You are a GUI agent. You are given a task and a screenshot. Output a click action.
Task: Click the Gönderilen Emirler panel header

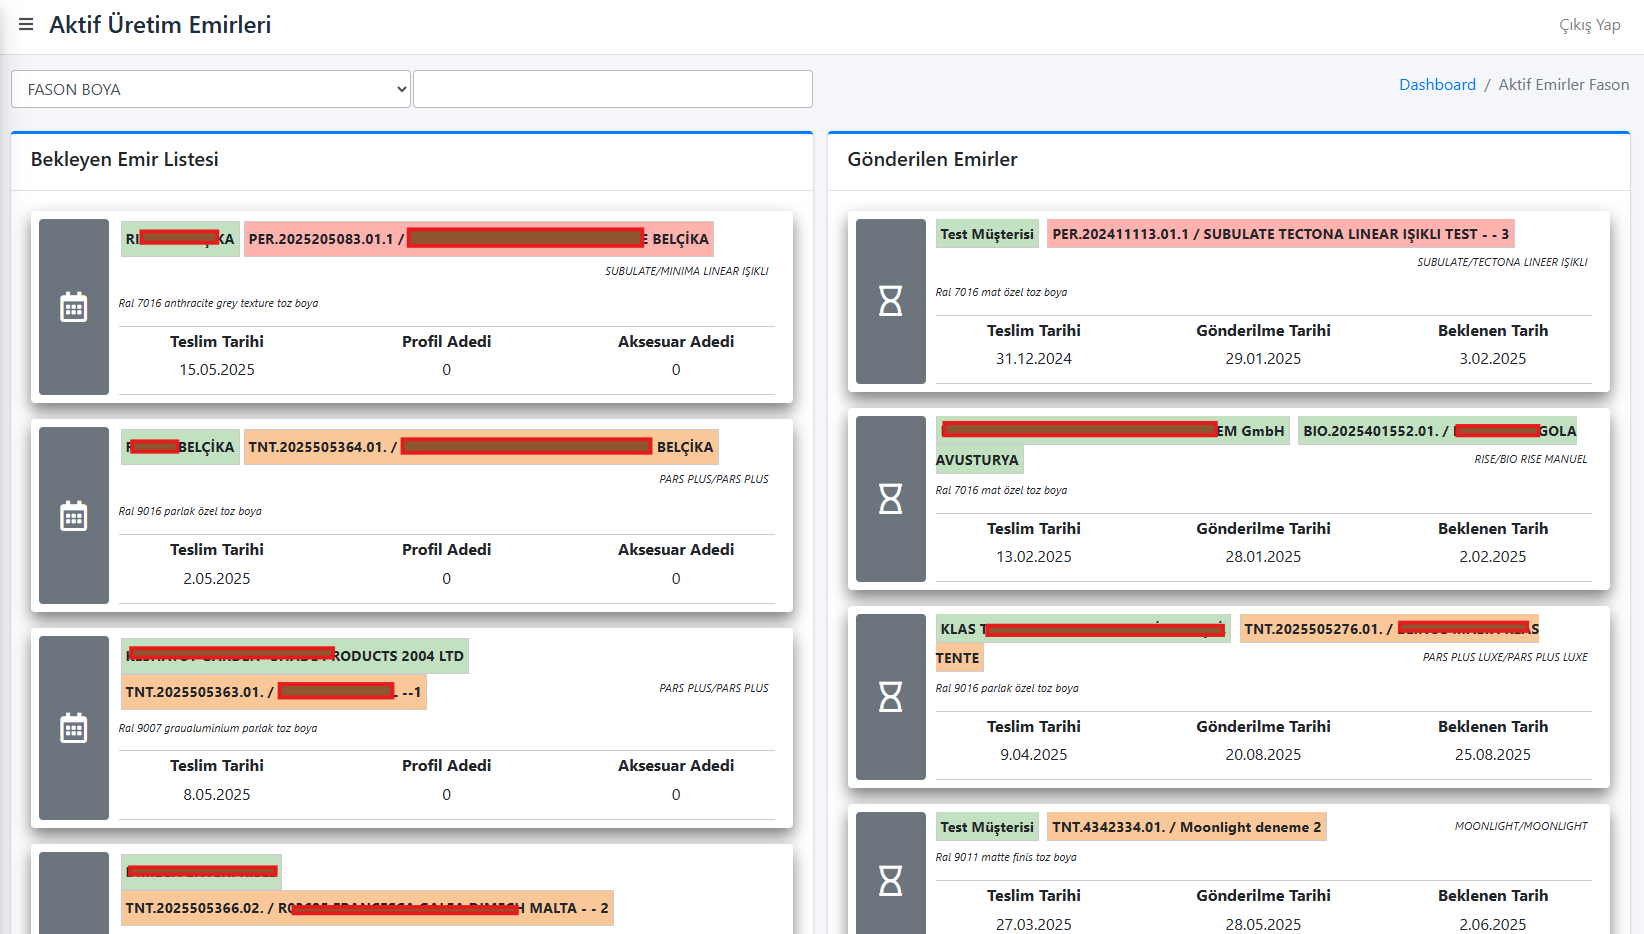932,160
